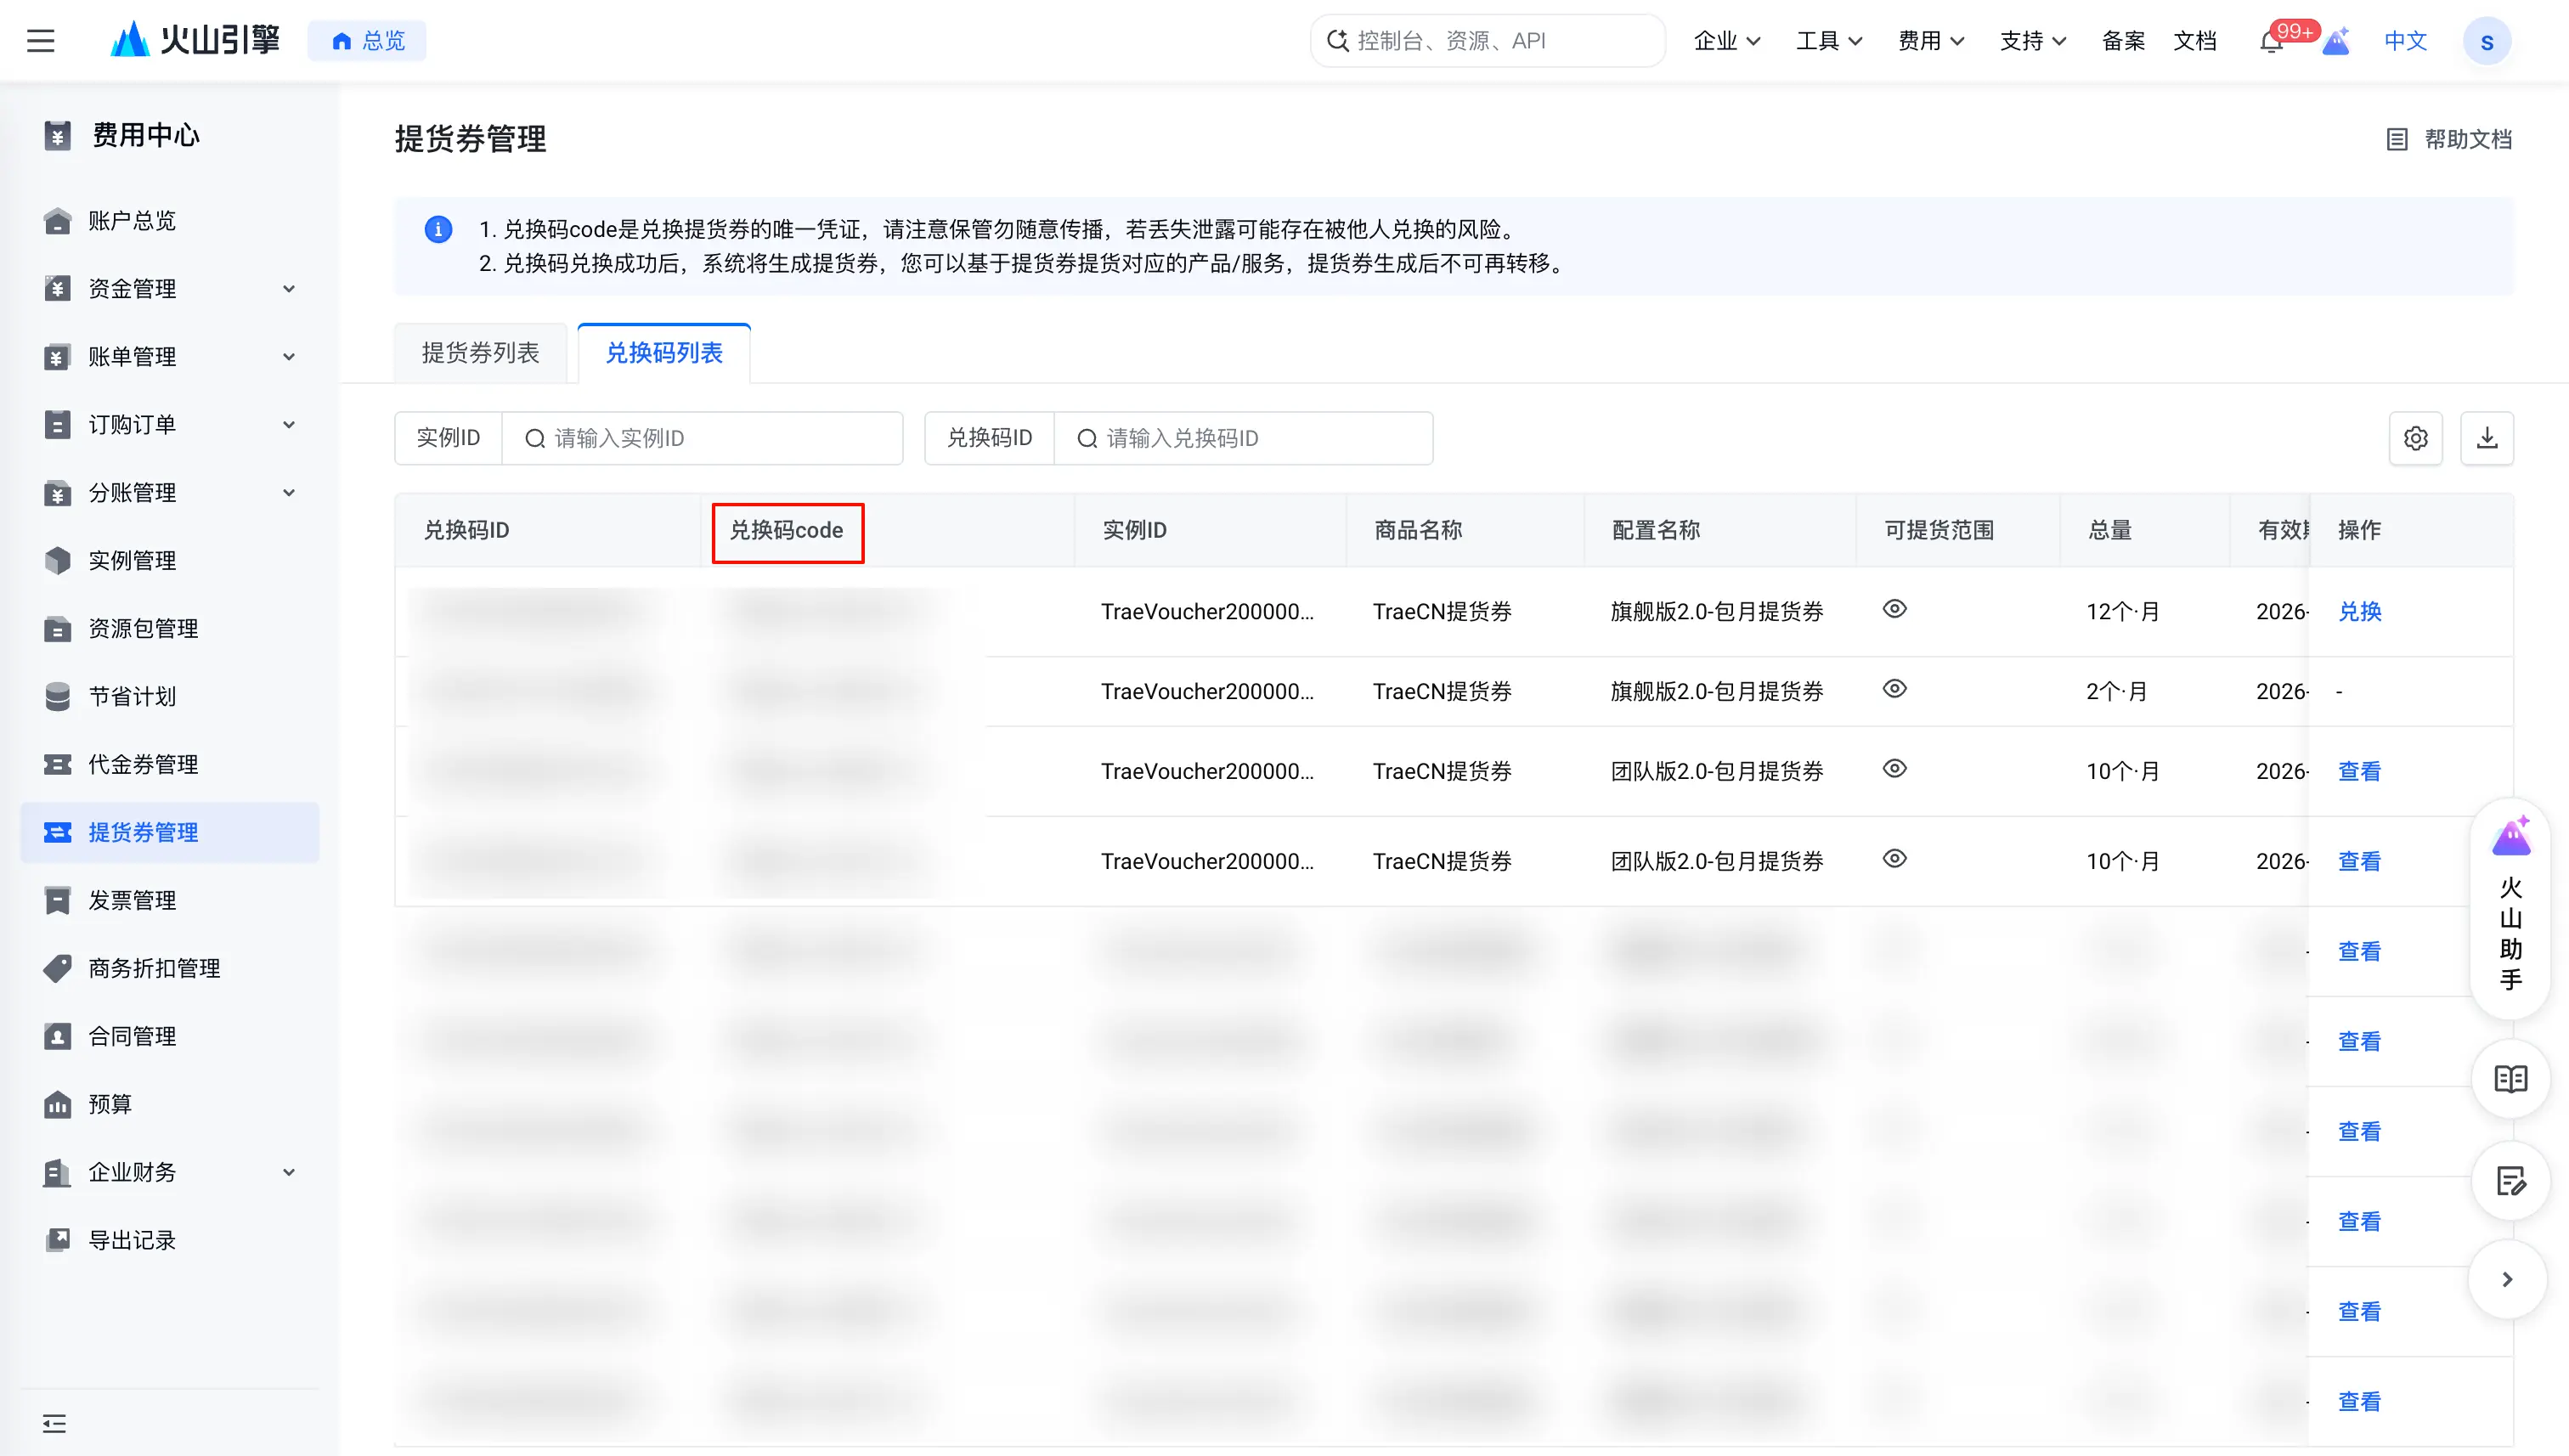Screen dimensions: 2569x1456
Task: Open the hamburger navigation menu
Action: pos(41,41)
